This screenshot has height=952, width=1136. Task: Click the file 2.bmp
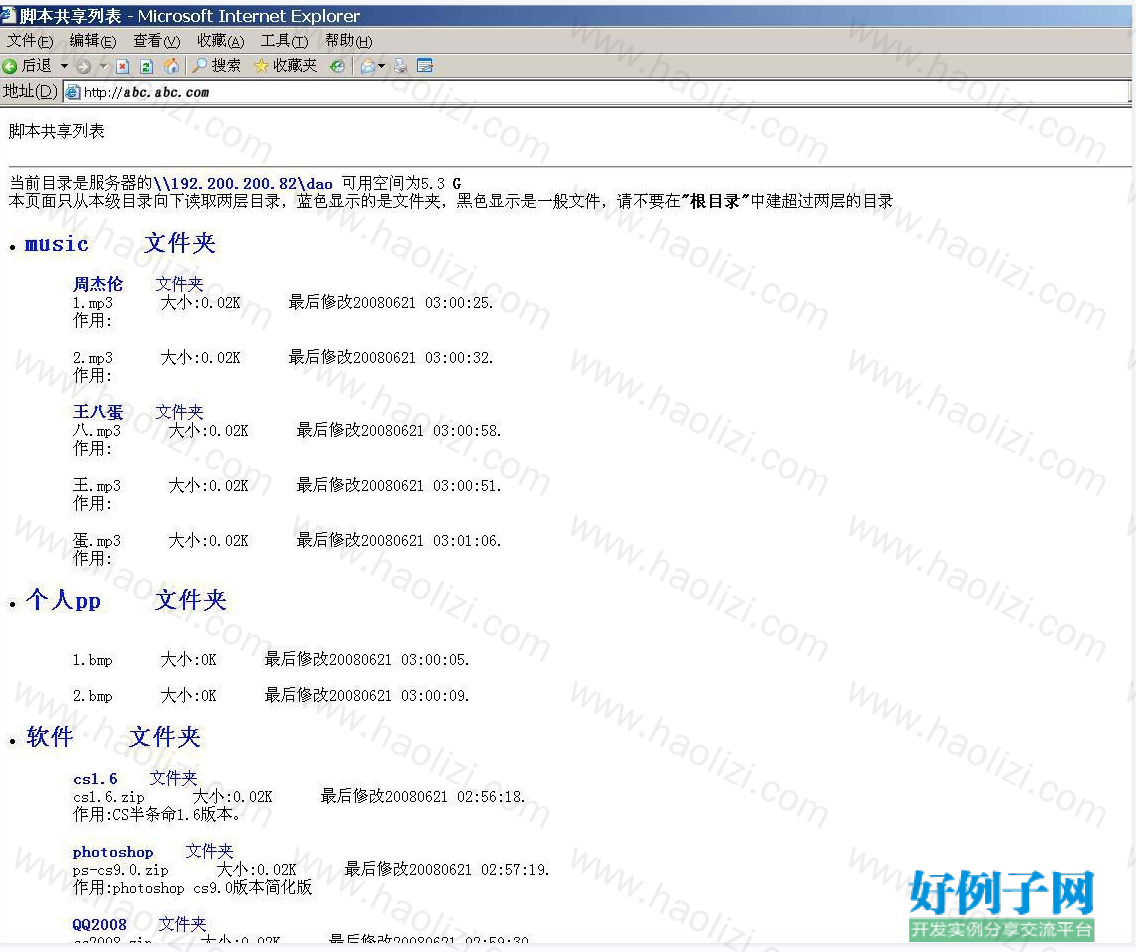point(93,696)
